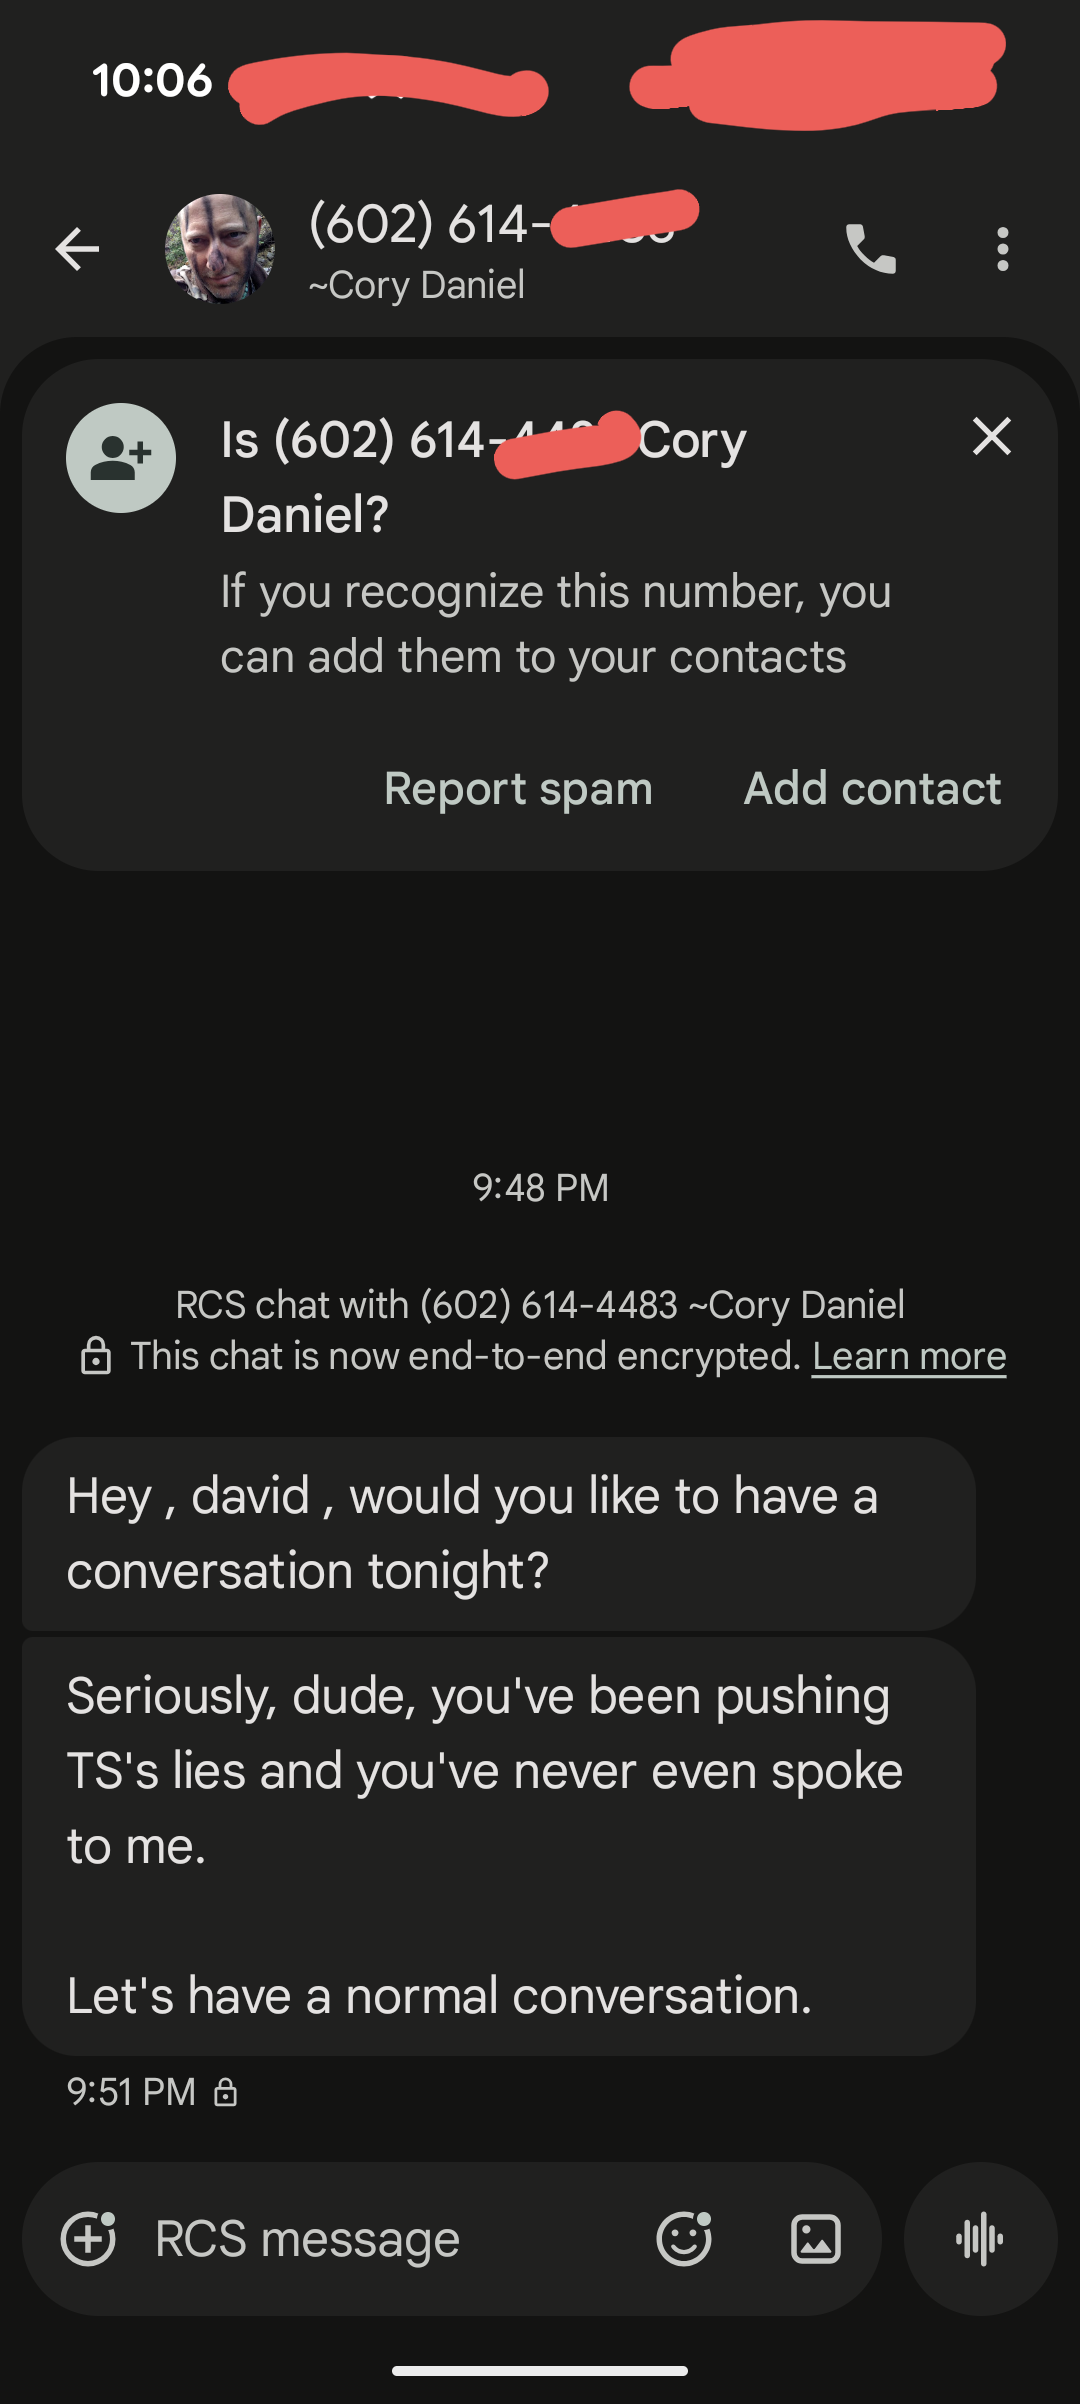Tap the "would you like to have a conversation" message
Screen dimensions: 1080x2404
pos(498,1533)
